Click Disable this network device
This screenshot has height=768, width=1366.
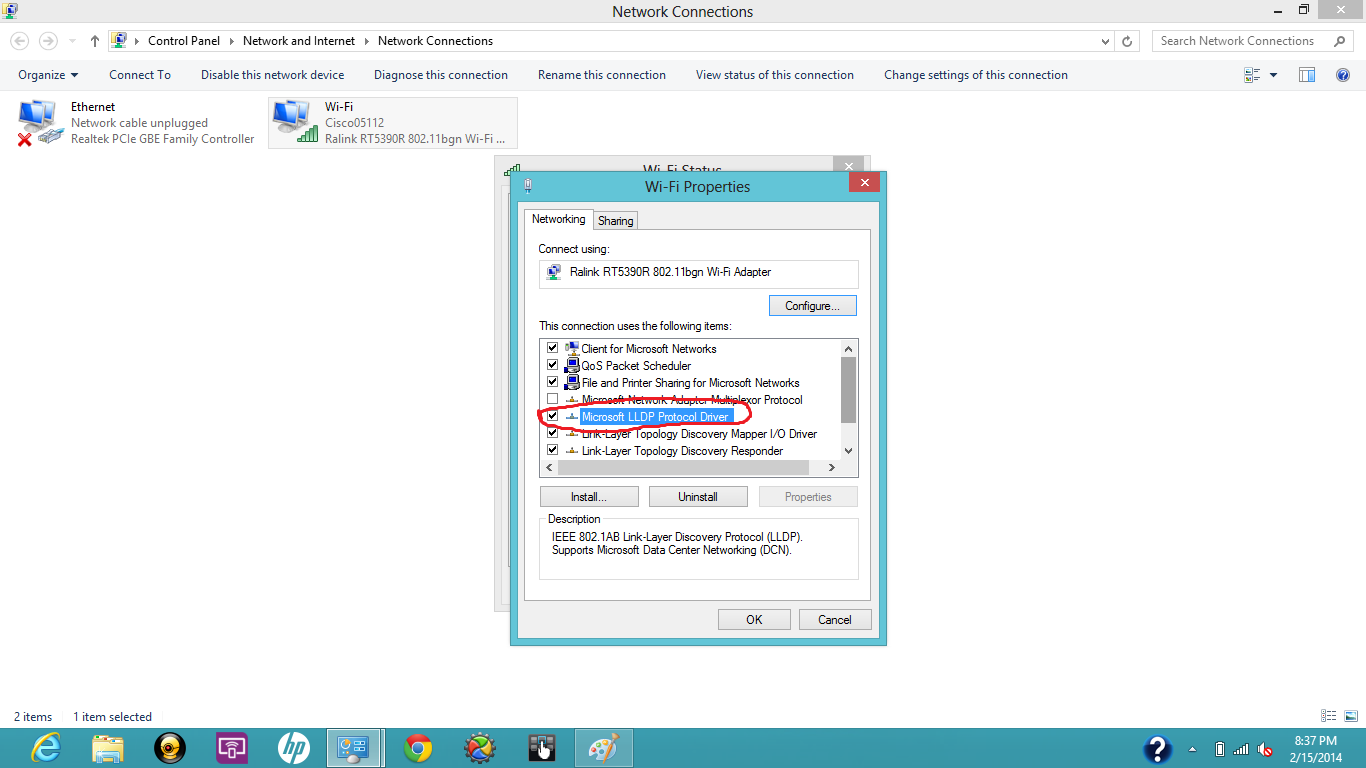[272, 75]
